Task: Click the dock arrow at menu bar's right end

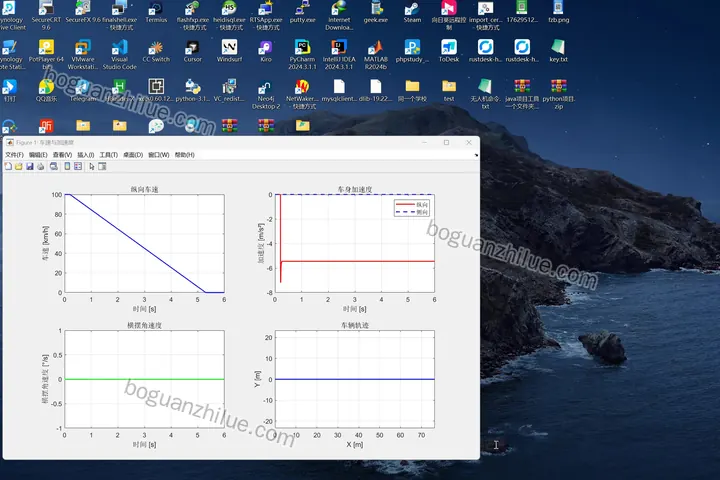Action: 476,155
